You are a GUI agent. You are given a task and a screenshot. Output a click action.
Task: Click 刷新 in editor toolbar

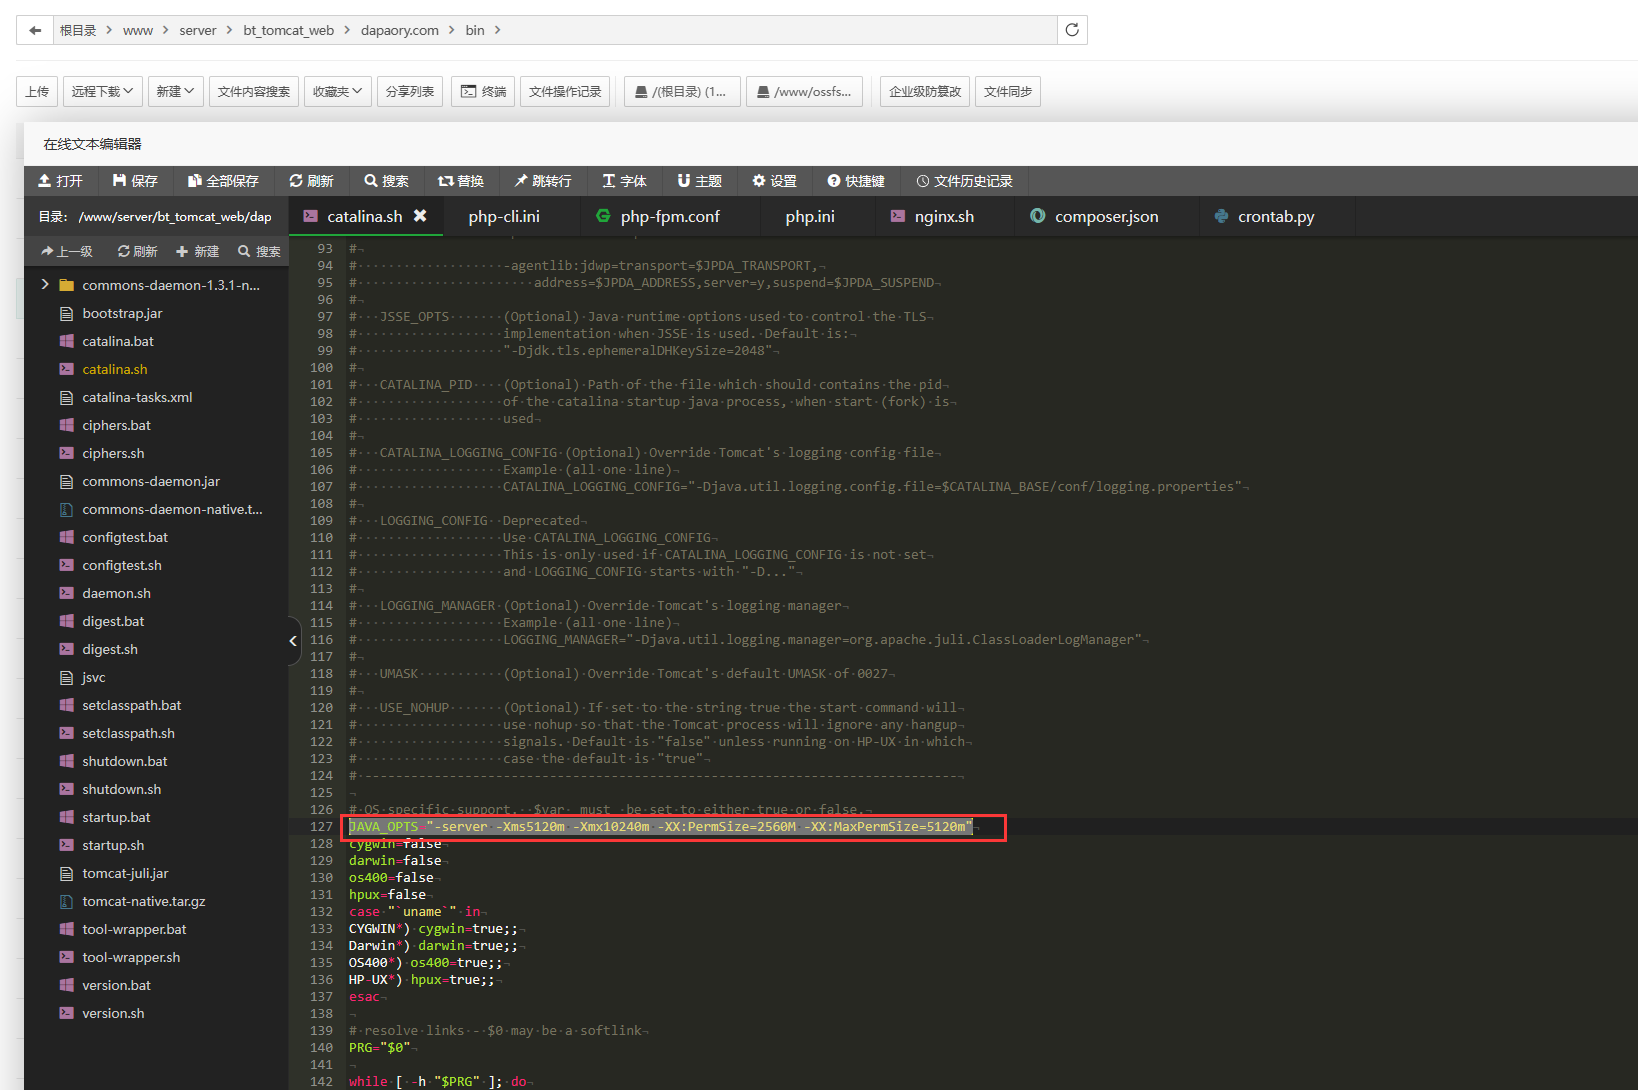(x=311, y=181)
